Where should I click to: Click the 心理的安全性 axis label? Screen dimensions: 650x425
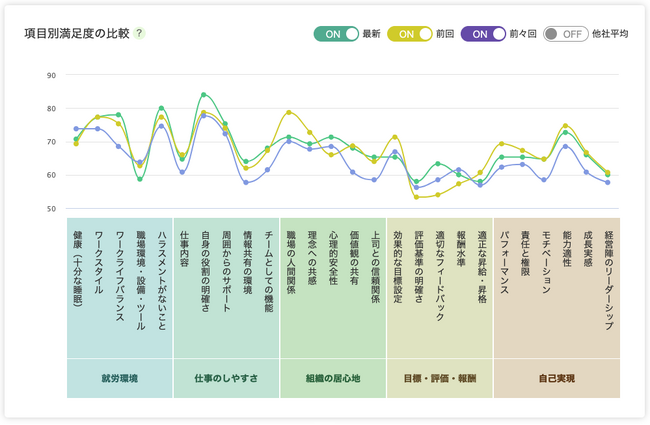332,259
